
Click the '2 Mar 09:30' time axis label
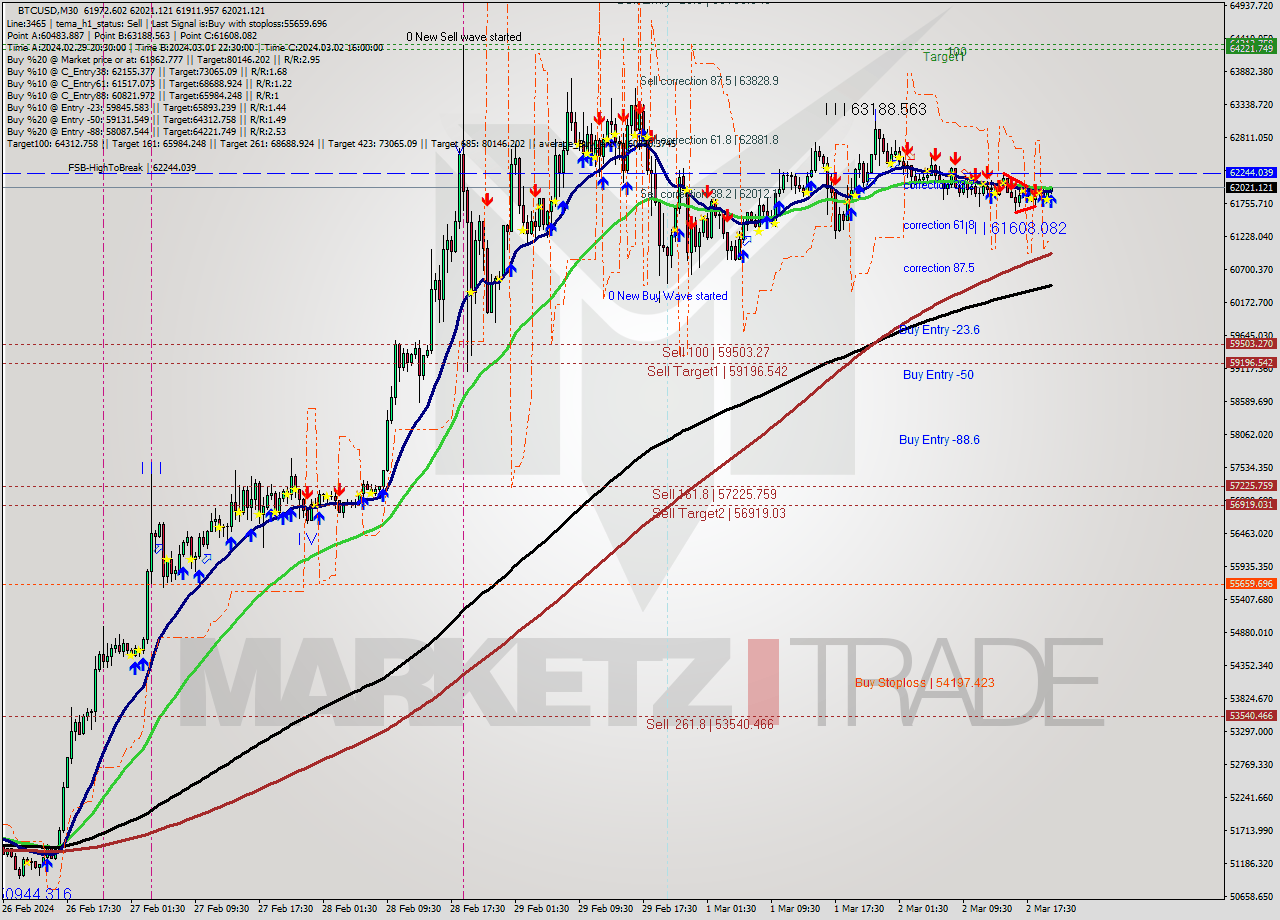(987, 909)
